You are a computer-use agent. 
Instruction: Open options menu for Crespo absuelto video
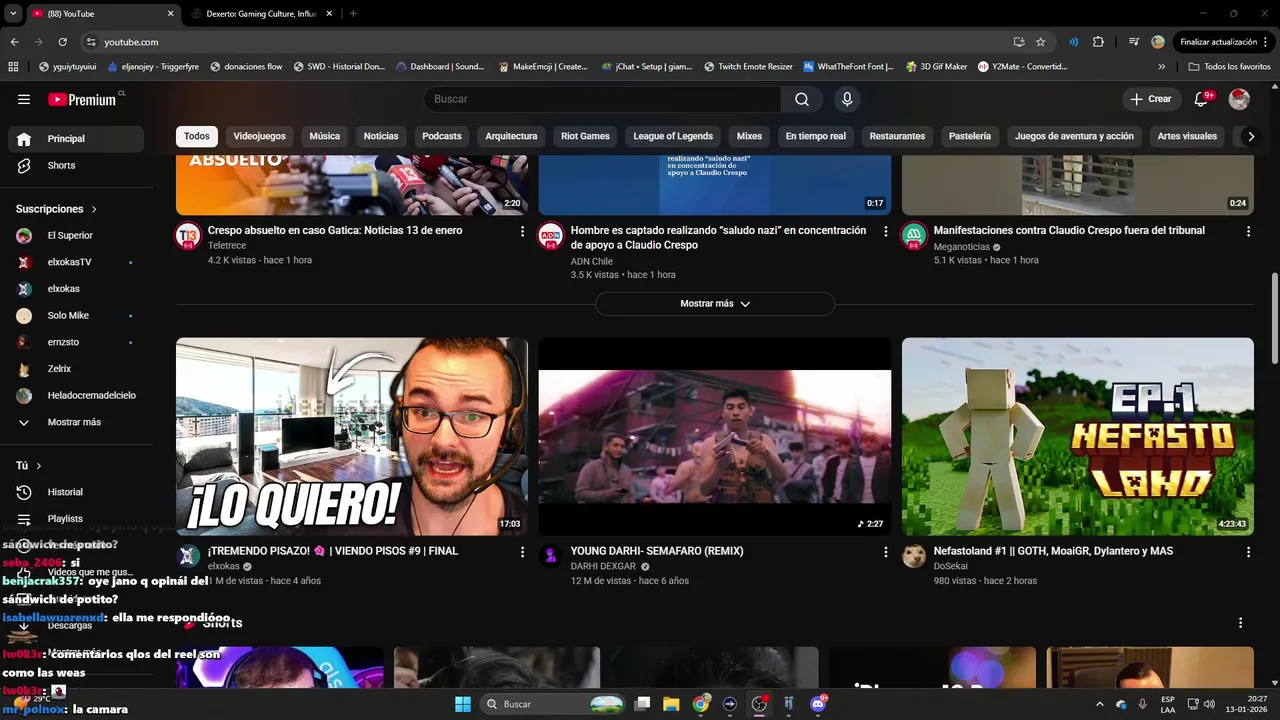(x=522, y=231)
